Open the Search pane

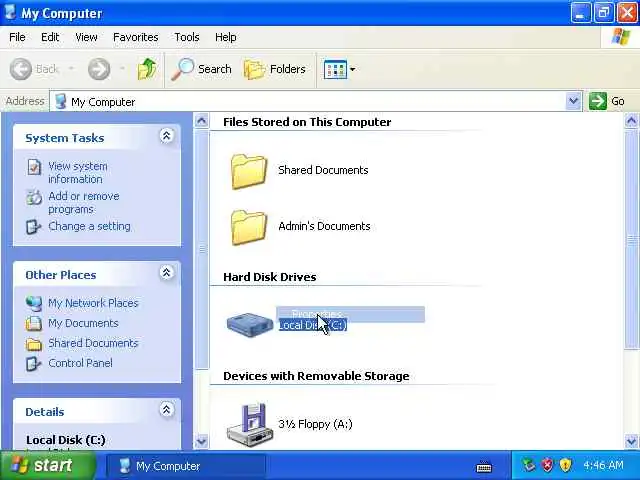[201, 69]
